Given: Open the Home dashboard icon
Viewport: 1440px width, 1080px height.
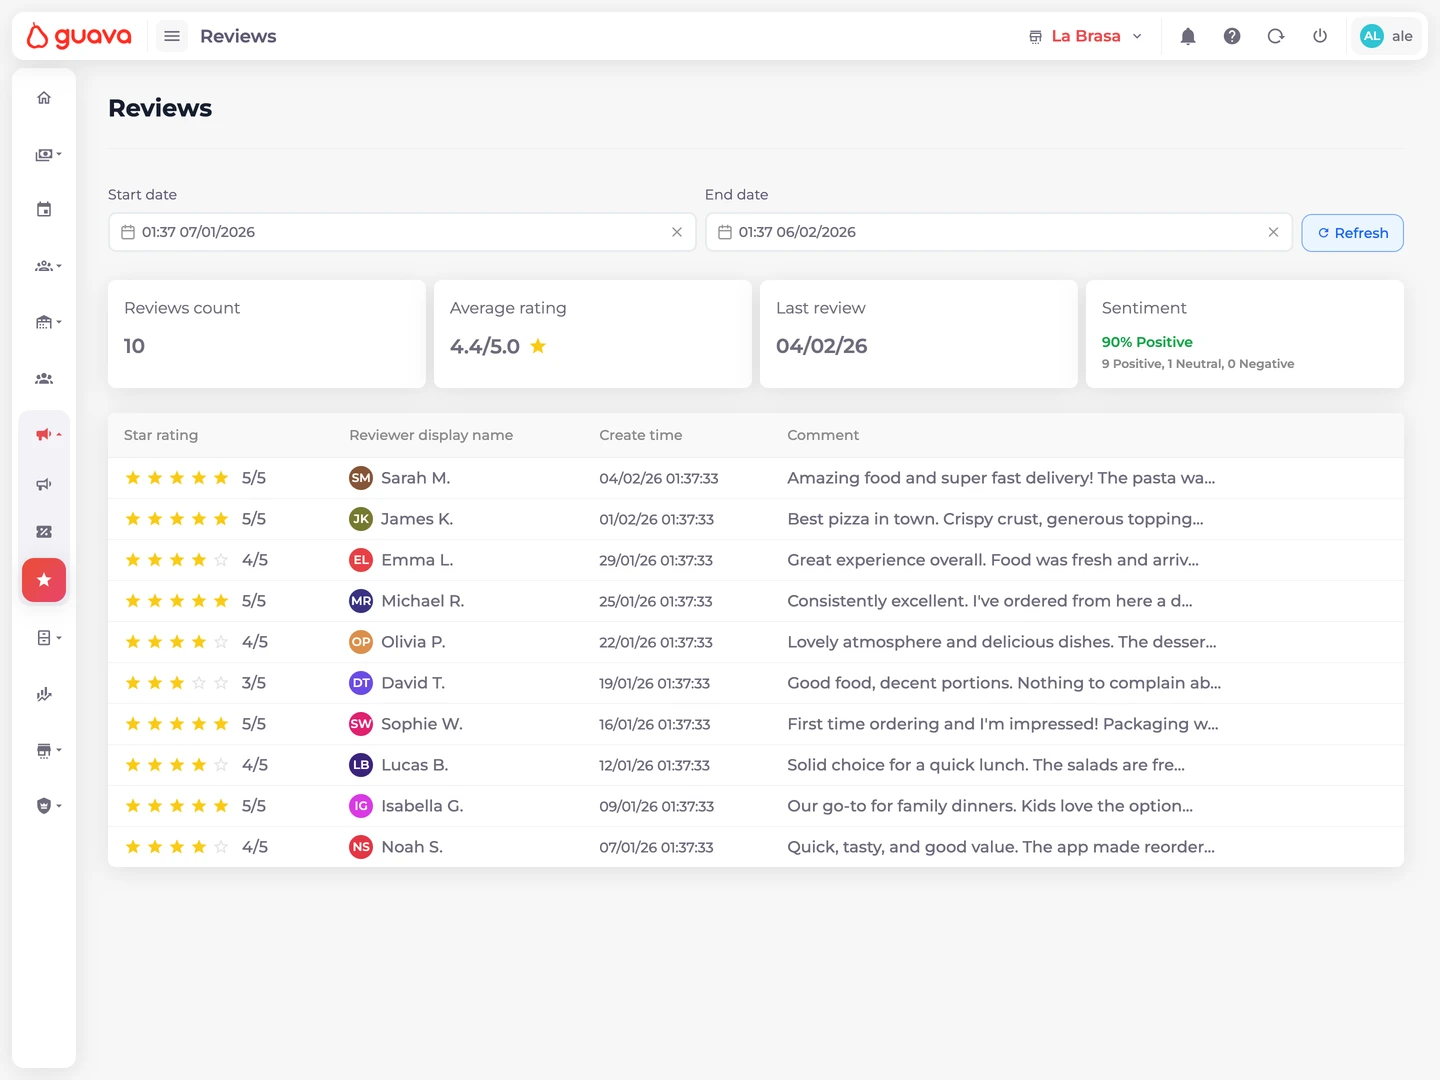Looking at the screenshot, I should [44, 97].
